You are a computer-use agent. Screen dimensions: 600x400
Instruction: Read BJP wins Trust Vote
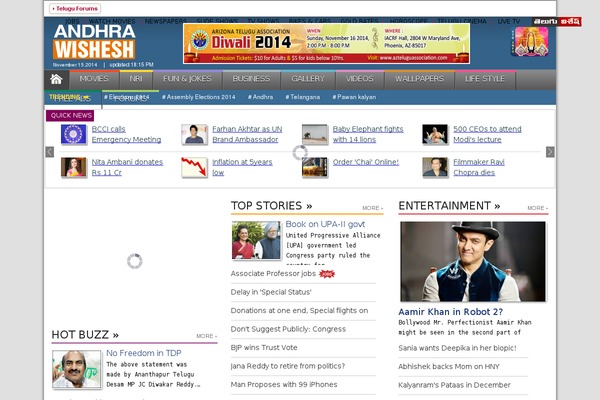(x=264, y=348)
